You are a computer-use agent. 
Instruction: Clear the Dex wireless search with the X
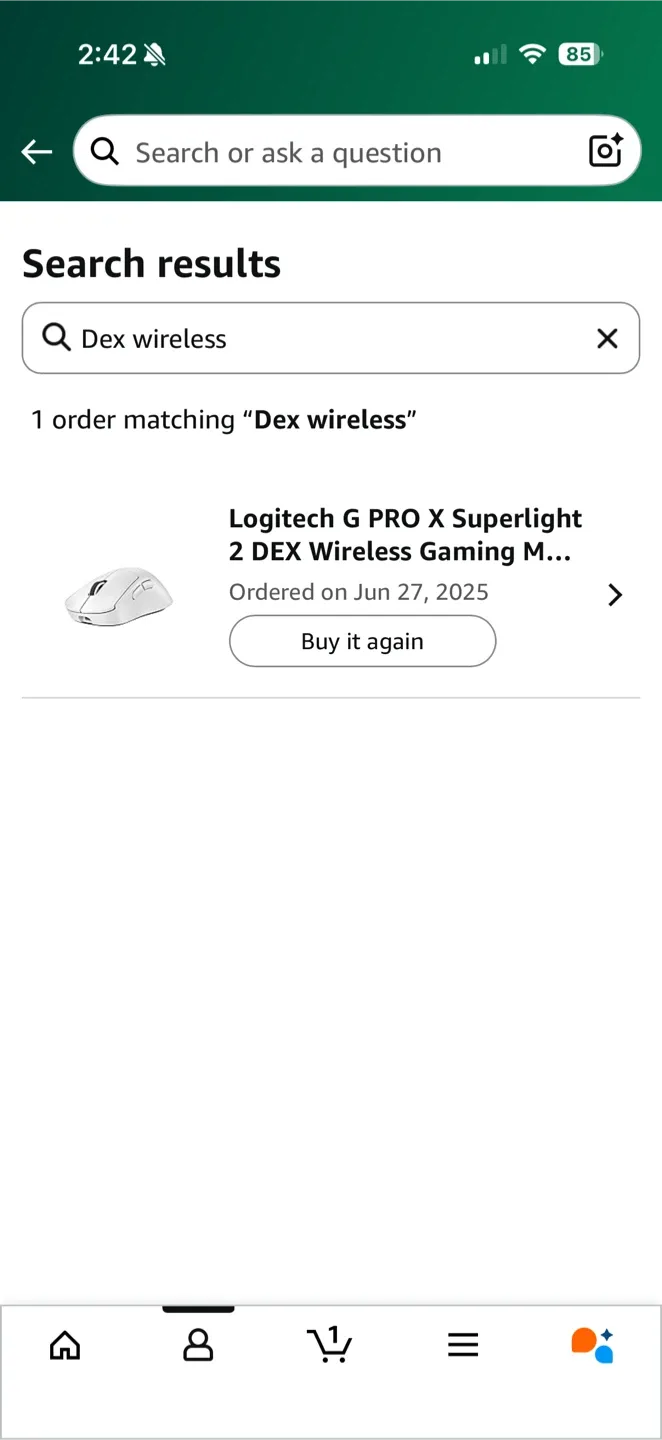coord(607,338)
